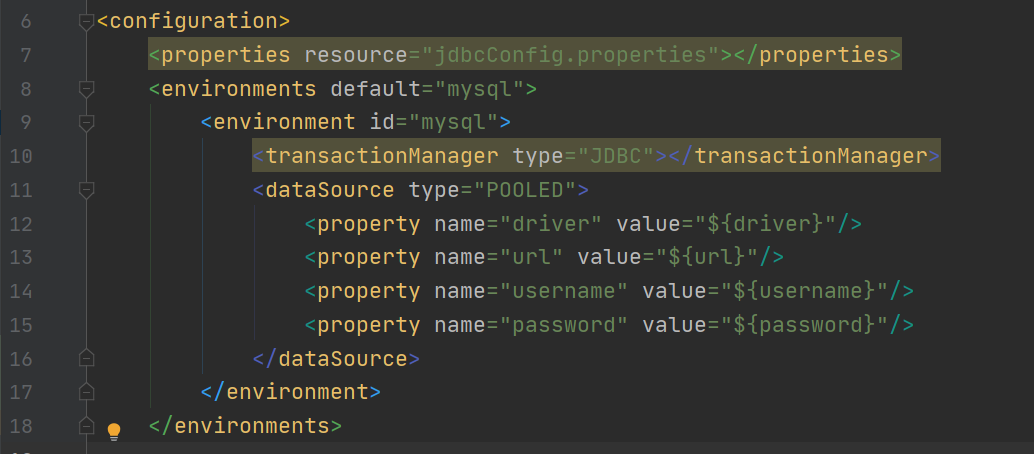The width and height of the screenshot is (1034, 454).
Task: Click the property name value "password"
Action: pos(564,325)
